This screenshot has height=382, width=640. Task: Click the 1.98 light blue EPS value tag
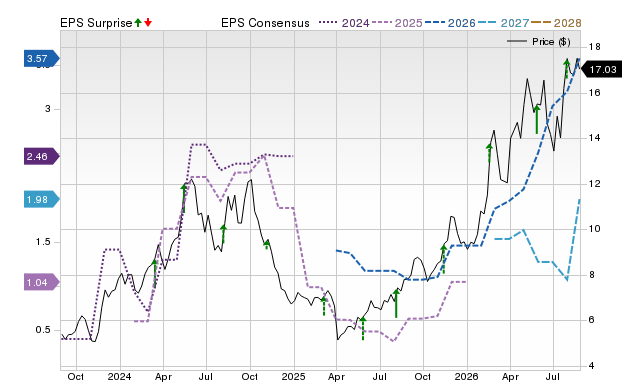42,200
